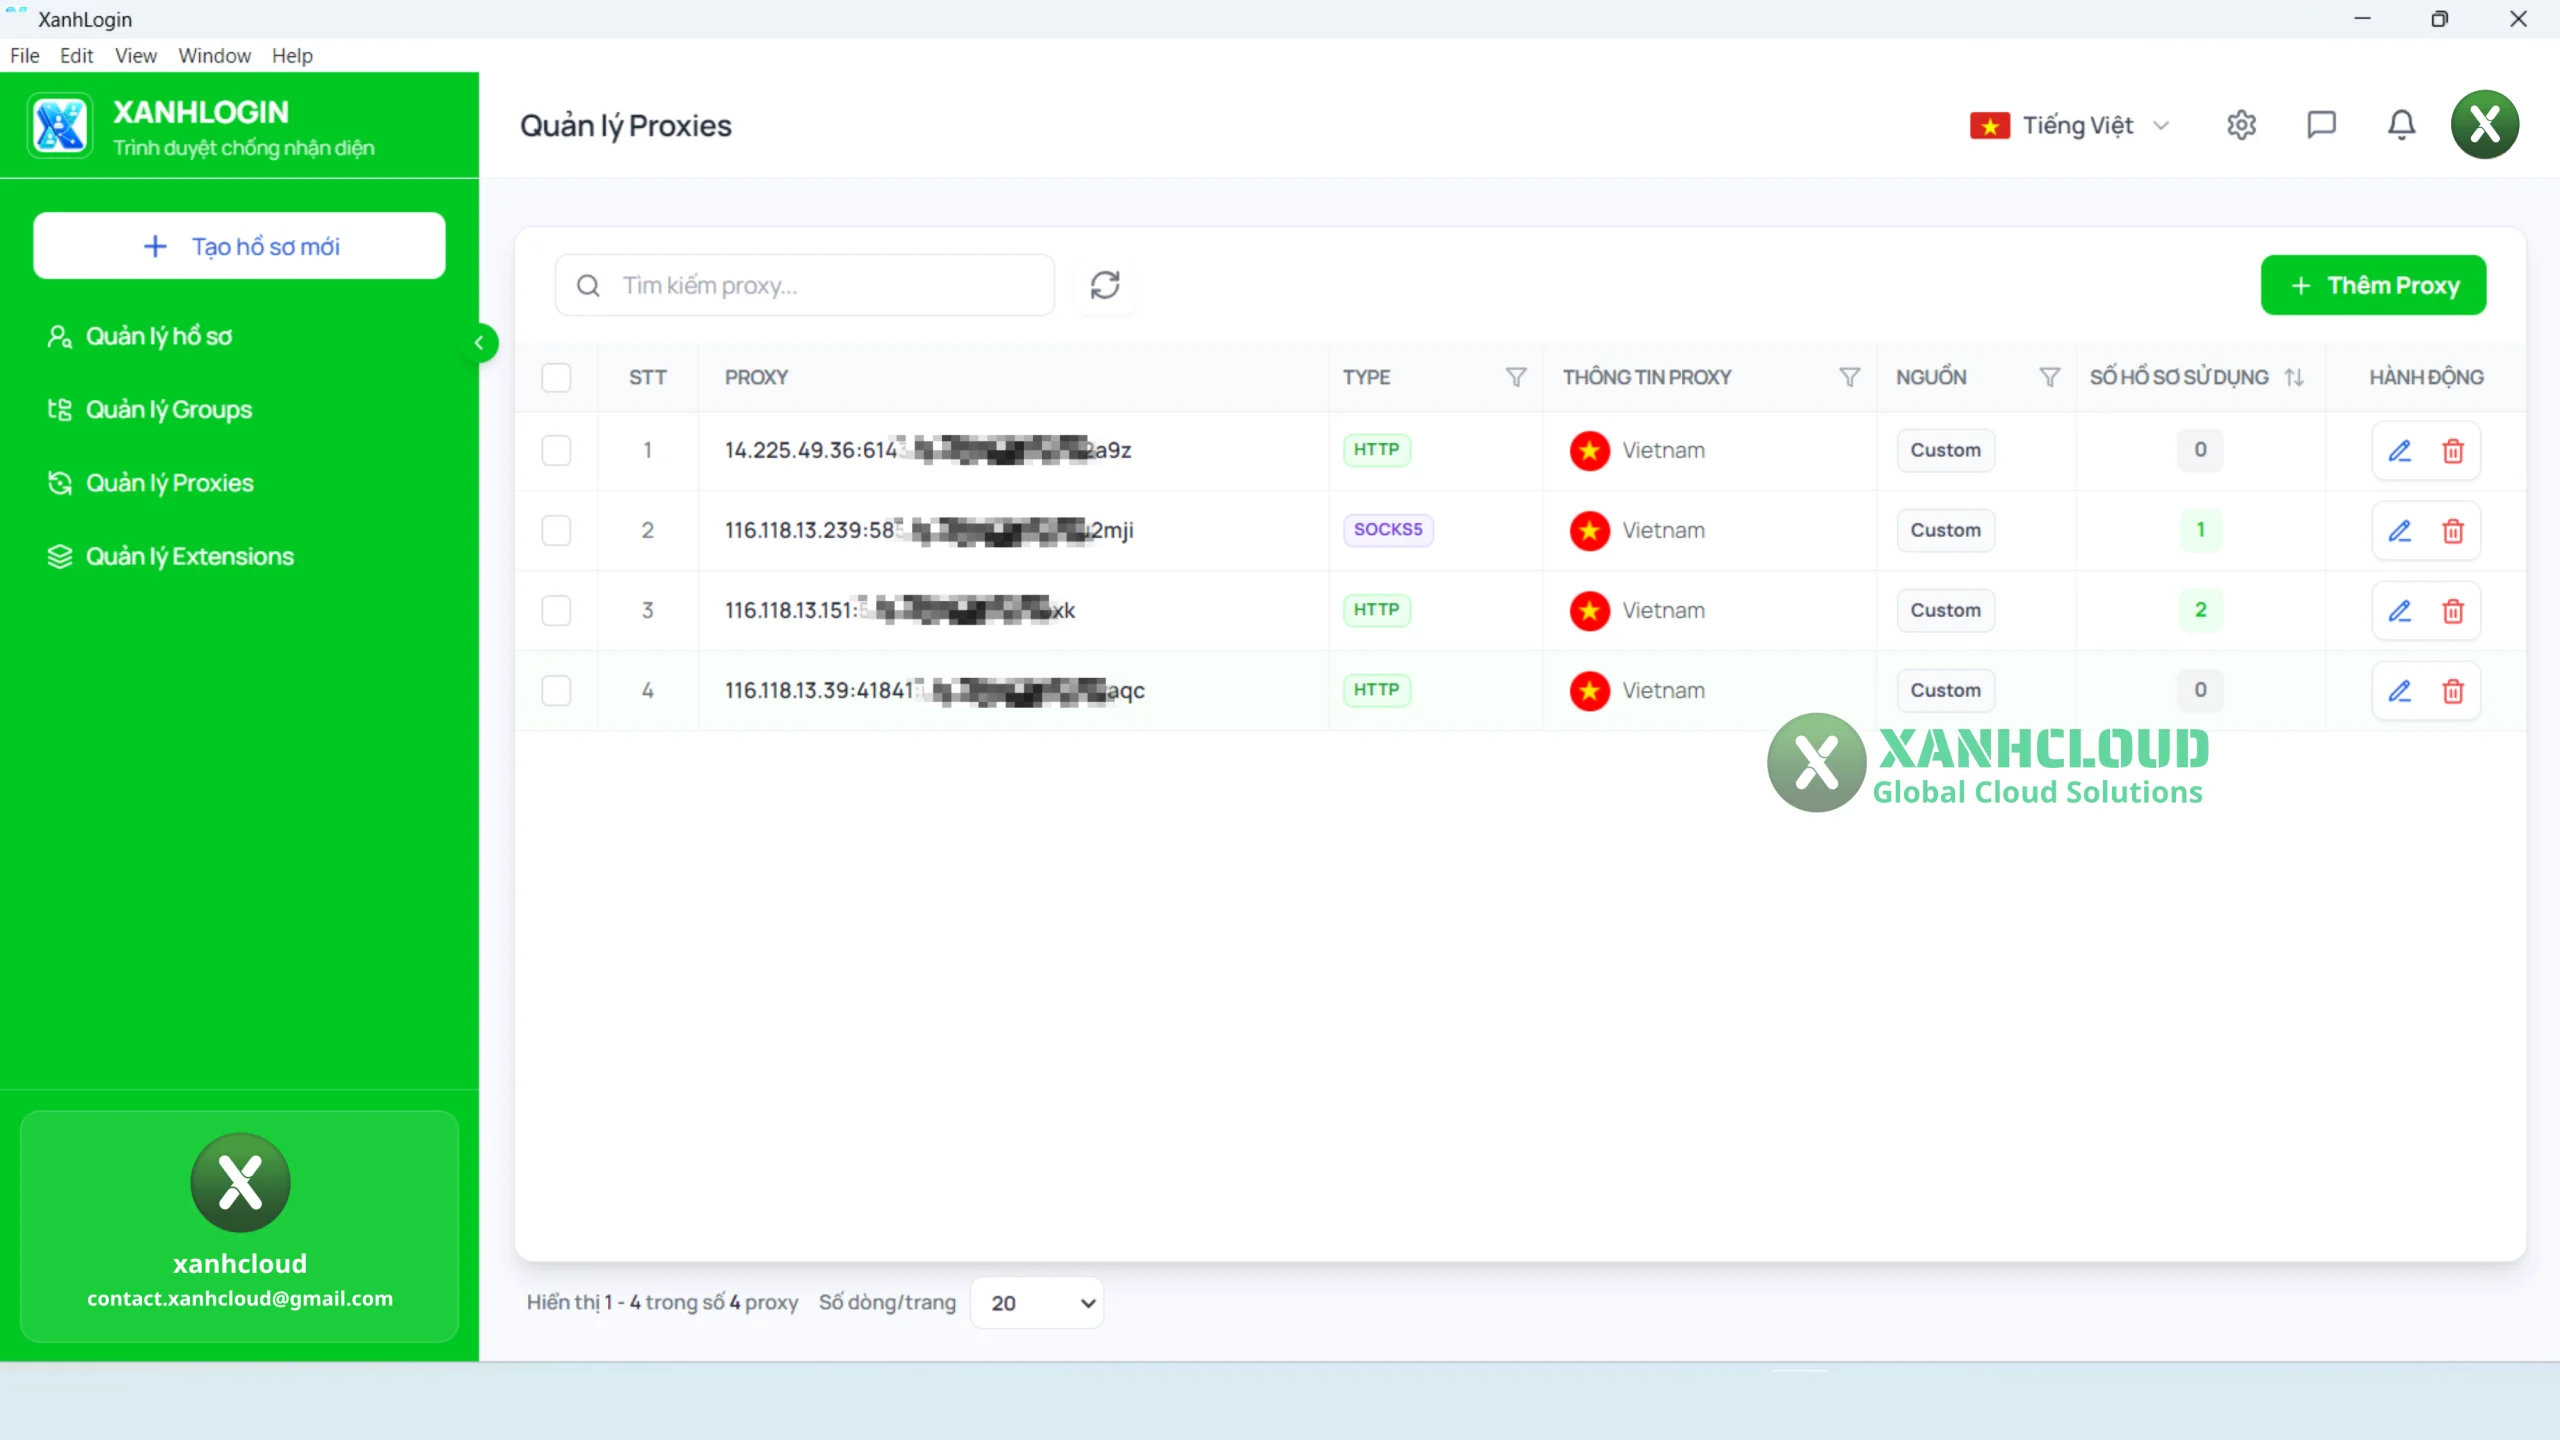2560x1440 pixels.
Task: Filter the Thông tin proxy column
Action: 1849,377
